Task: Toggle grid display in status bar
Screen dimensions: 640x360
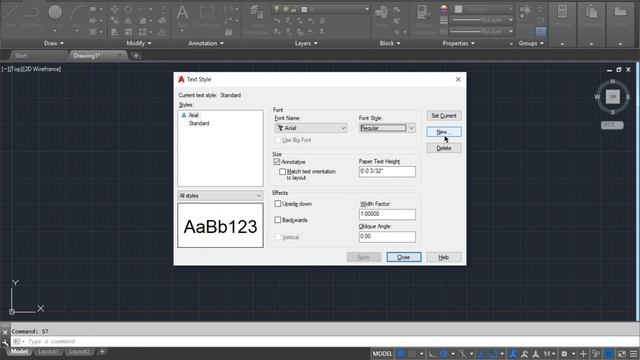Action: (x=401, y=354)
